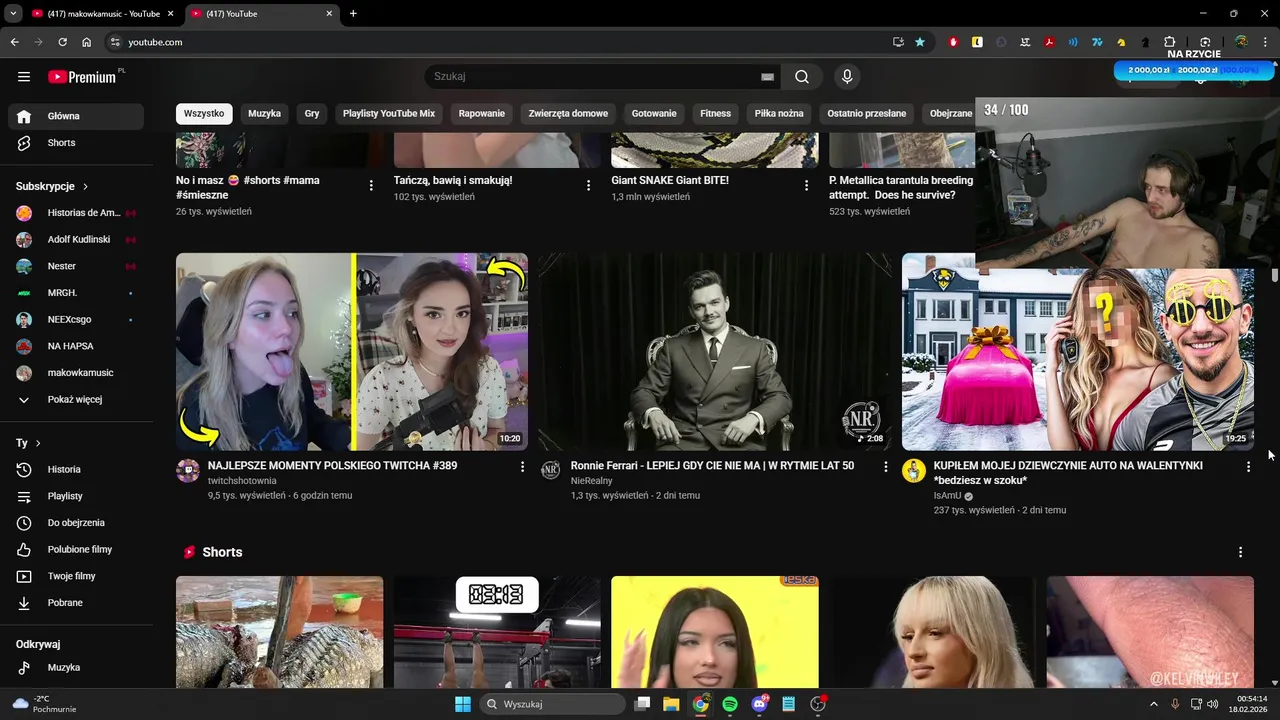Screen dimensions: 1280x720
Task: Open Historia in the sidebar
Action: click(76, 469)
